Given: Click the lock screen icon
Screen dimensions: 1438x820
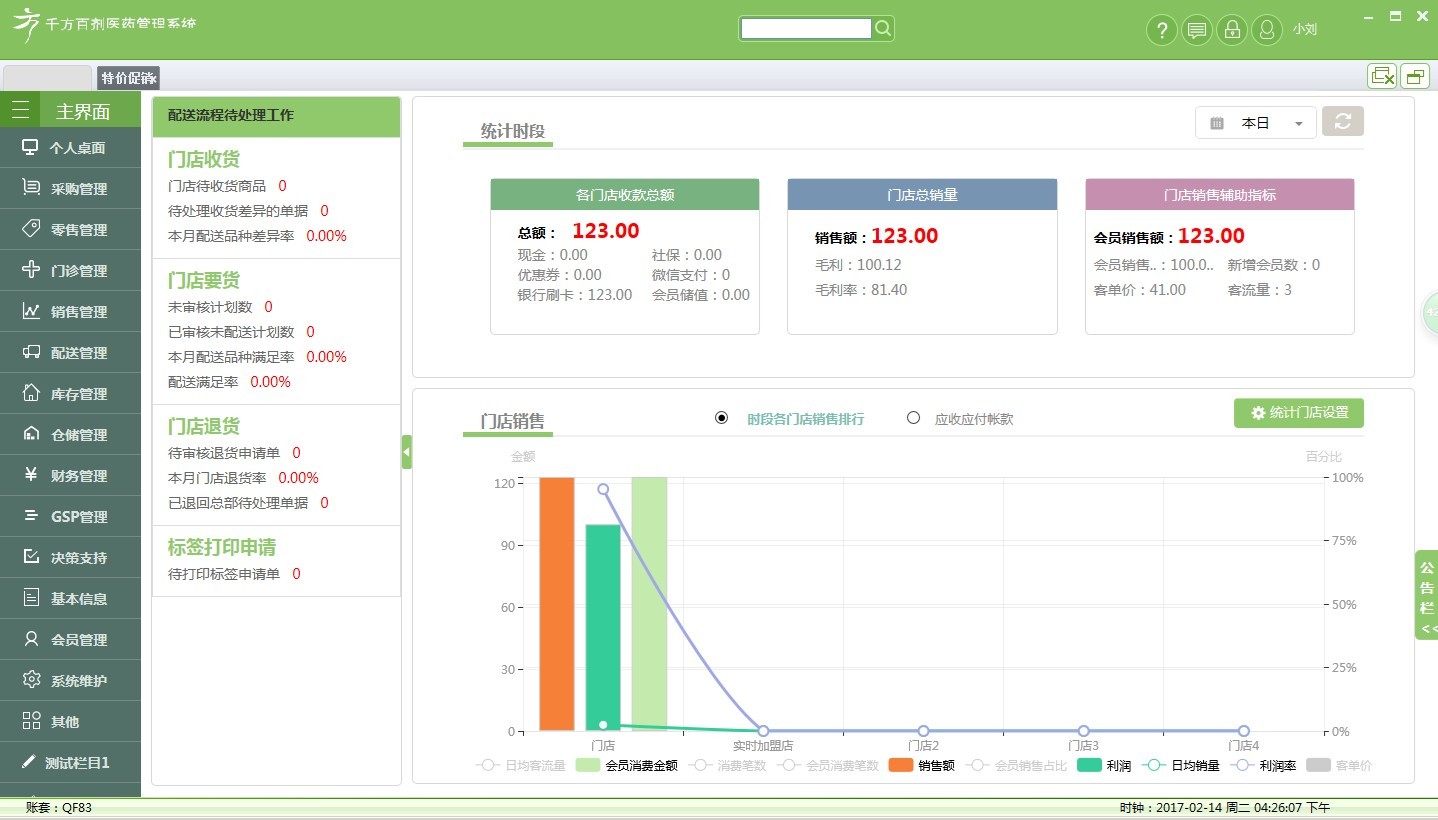Looking at the screenshot, I should tap(1232, 30).
